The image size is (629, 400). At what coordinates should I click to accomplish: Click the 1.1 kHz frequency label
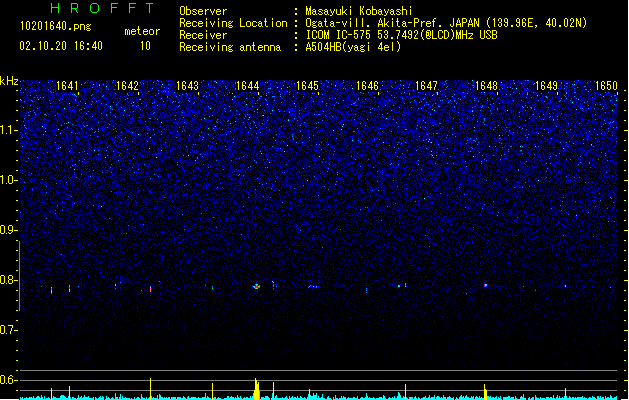tap(9, 130)
